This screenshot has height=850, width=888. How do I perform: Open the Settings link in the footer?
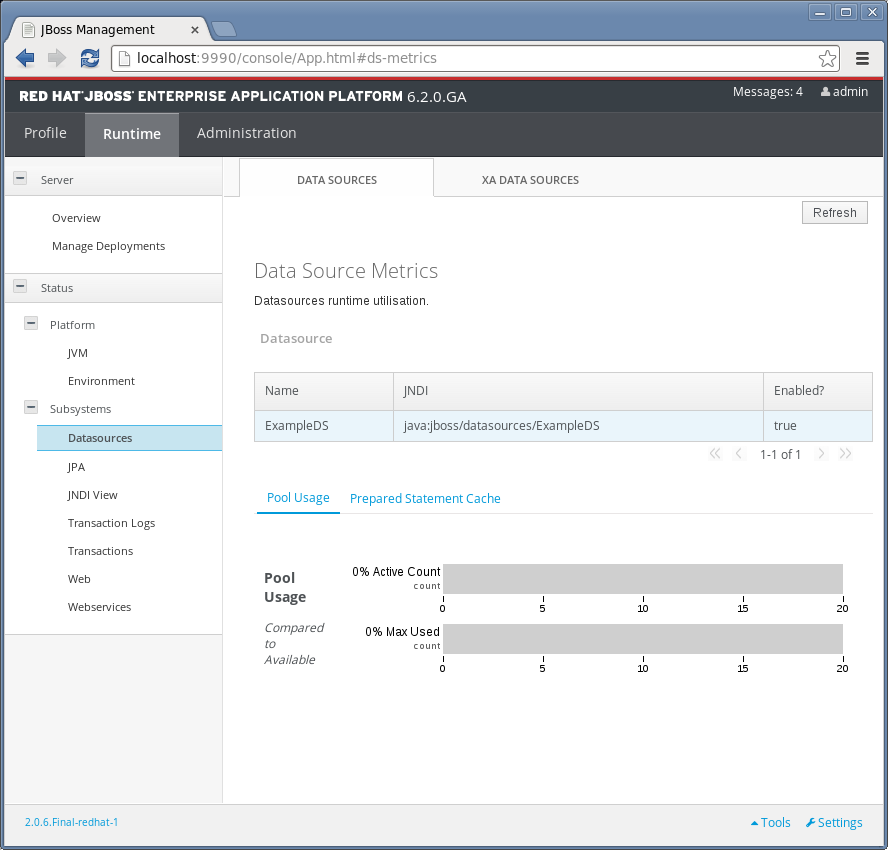click(x=834, y=822)
